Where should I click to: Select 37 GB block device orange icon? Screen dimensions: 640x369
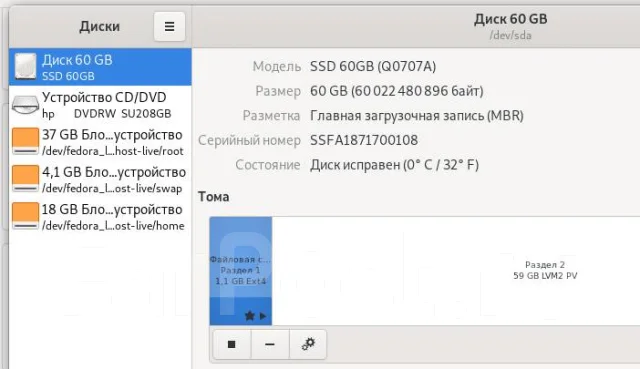[25, 141]
